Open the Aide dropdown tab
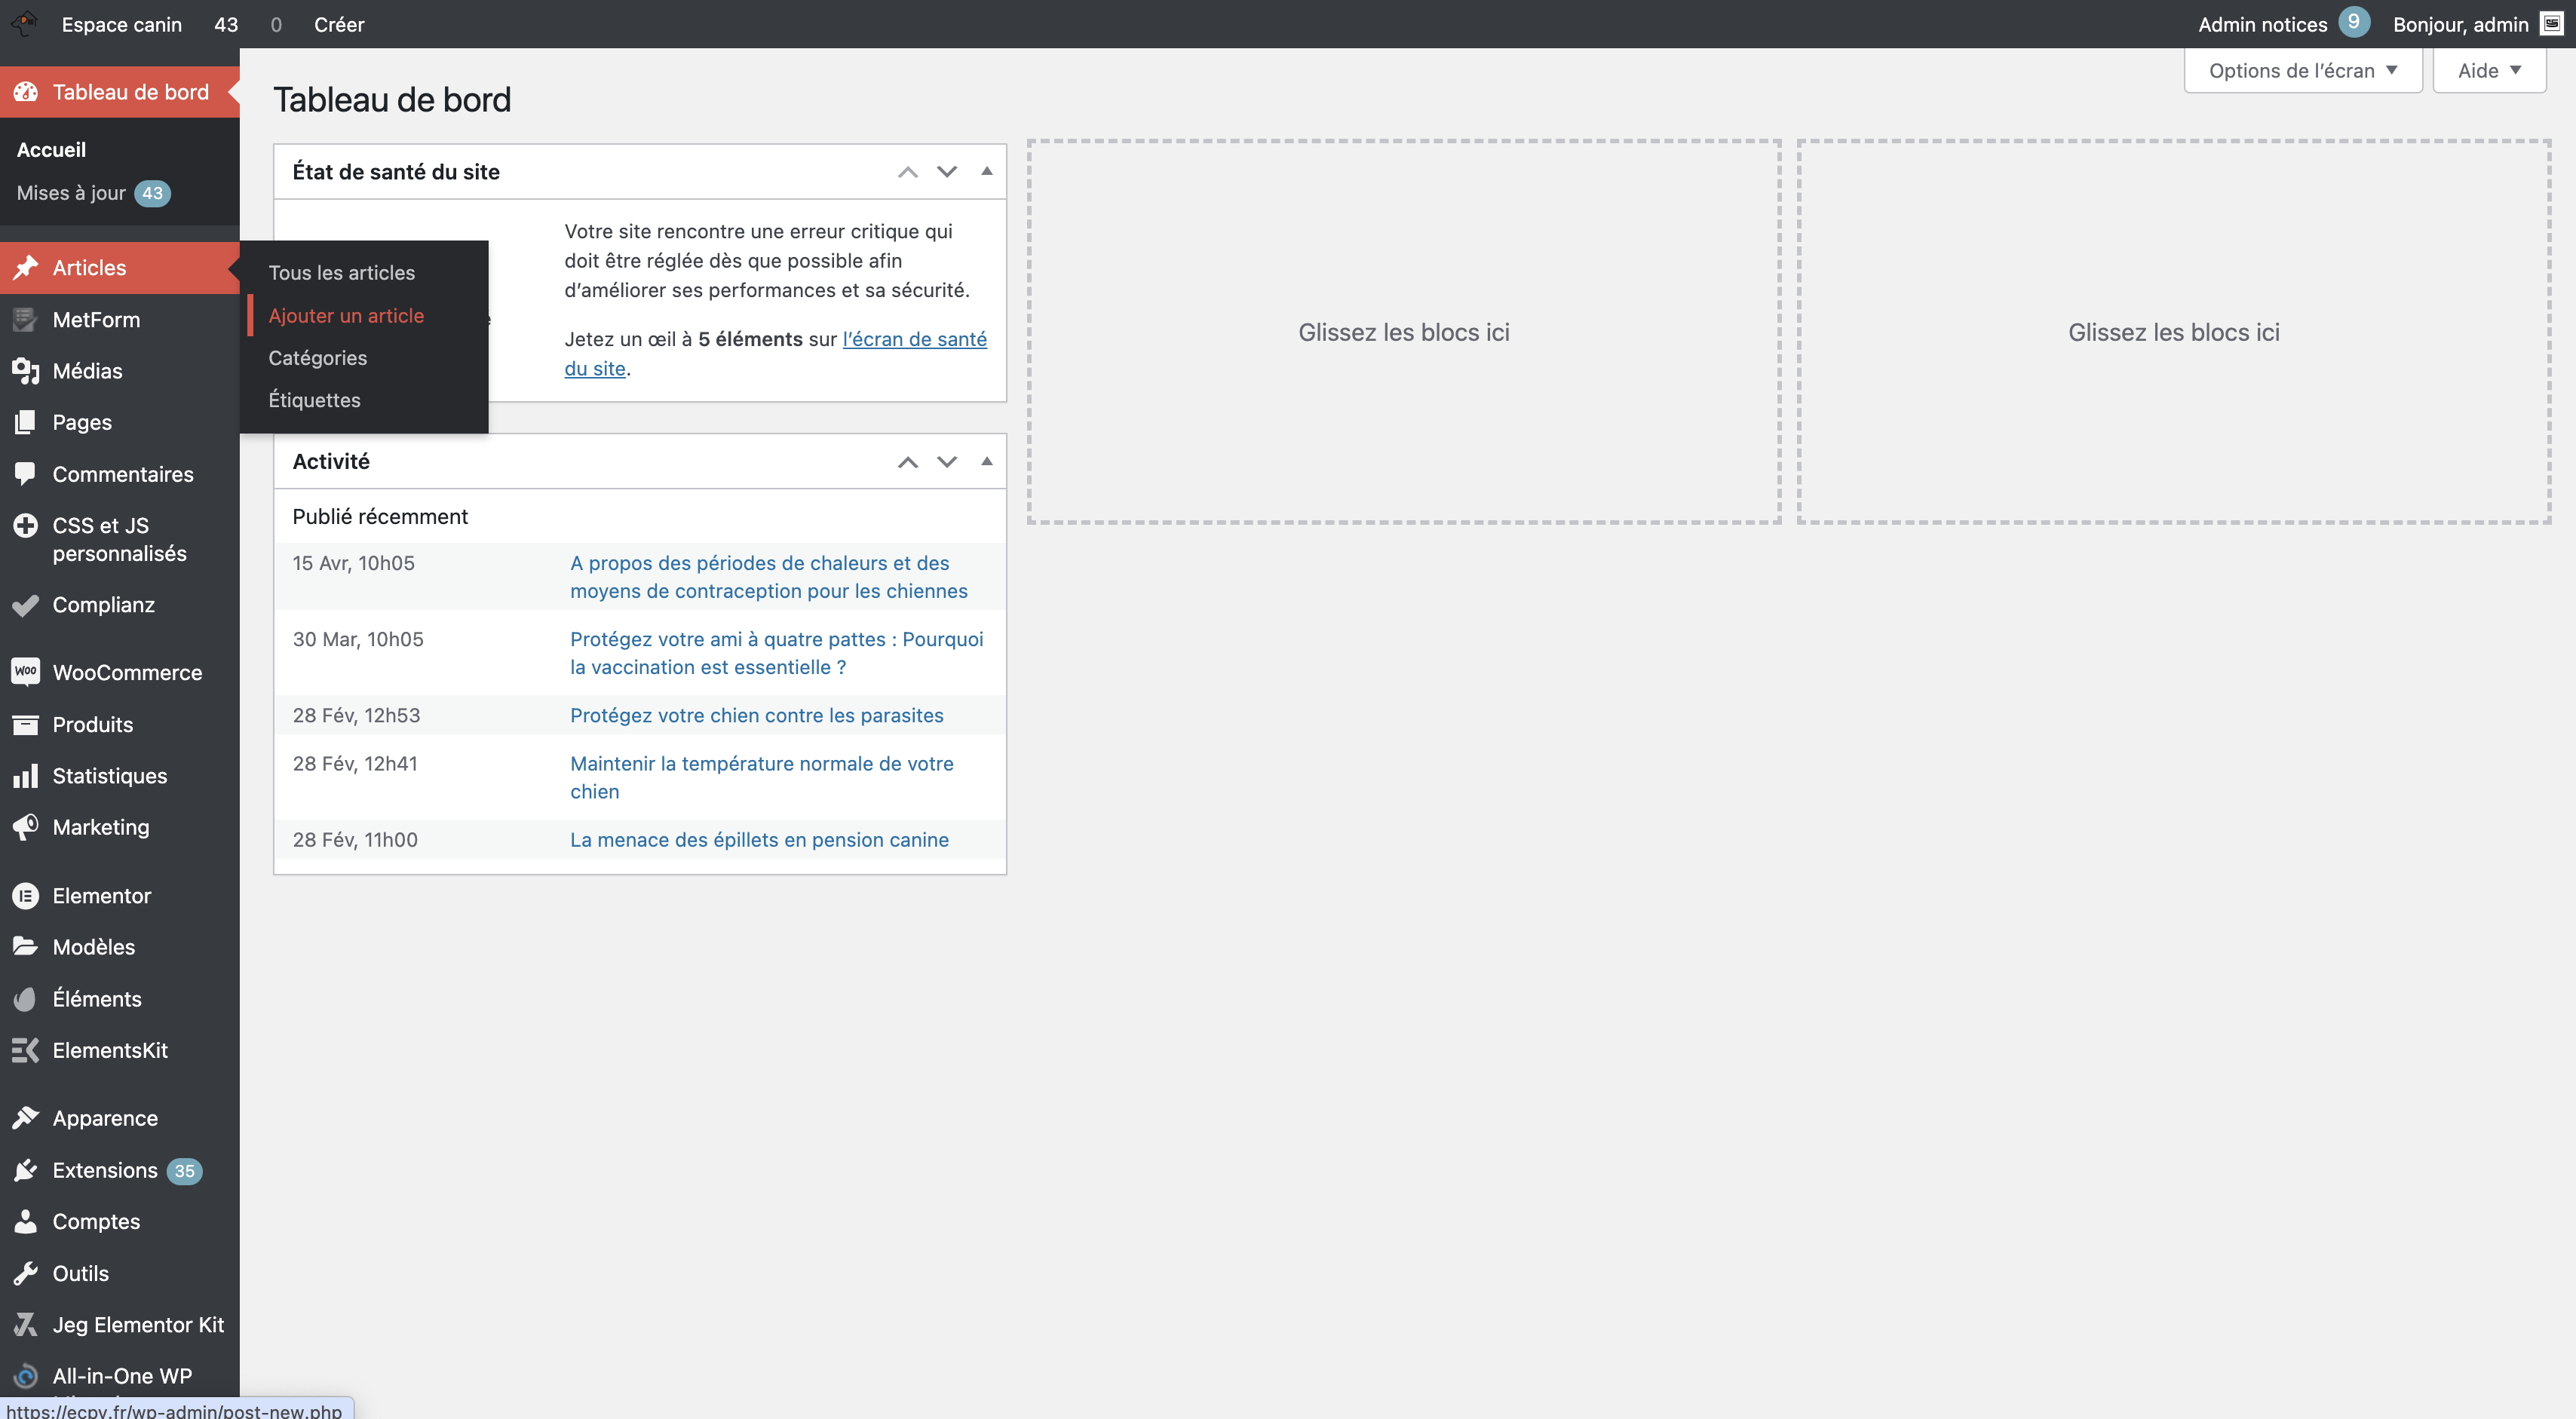The width and height of the screenshot is (2576, 1419). coord(2488,71)
